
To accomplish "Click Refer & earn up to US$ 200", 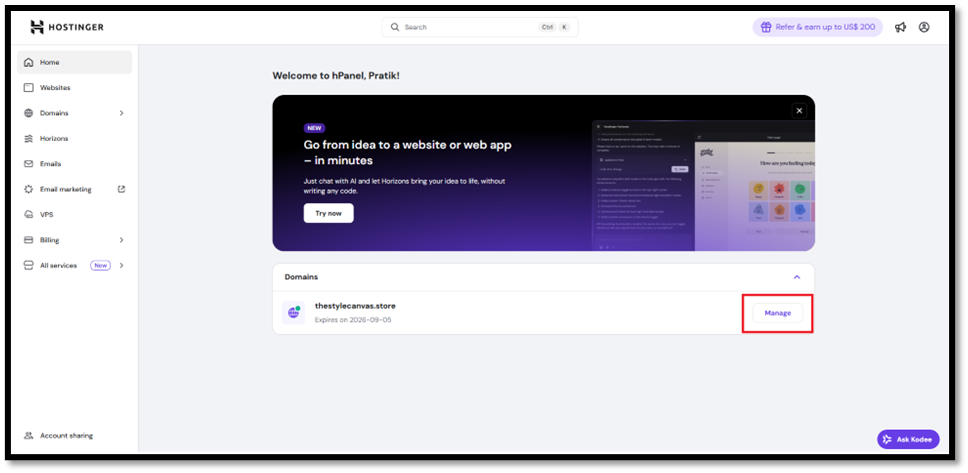I will 817,27.
